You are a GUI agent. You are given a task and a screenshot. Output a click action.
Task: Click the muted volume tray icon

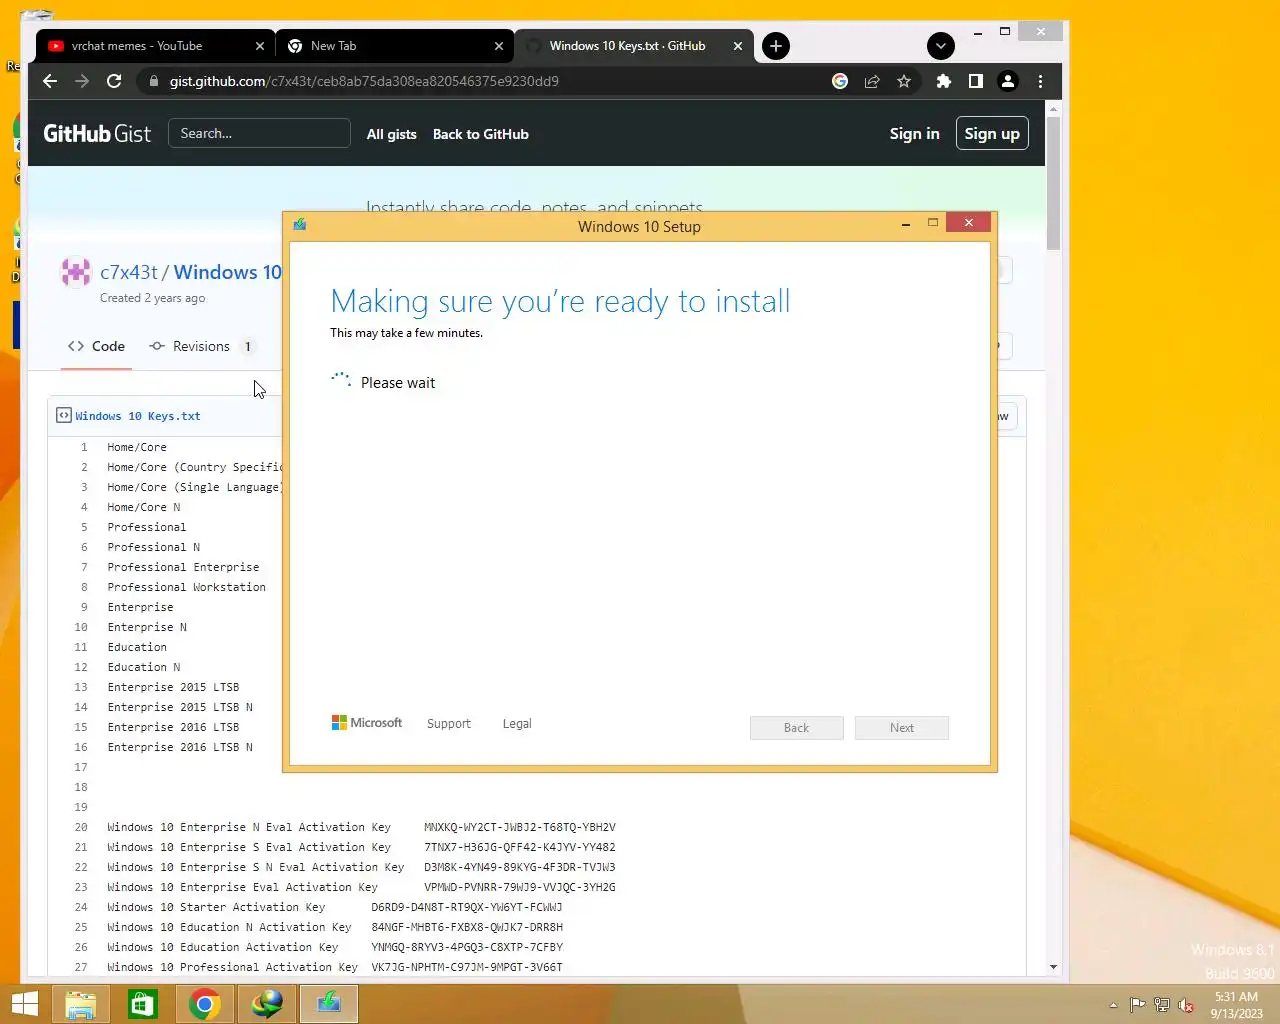point(1186,1005)
